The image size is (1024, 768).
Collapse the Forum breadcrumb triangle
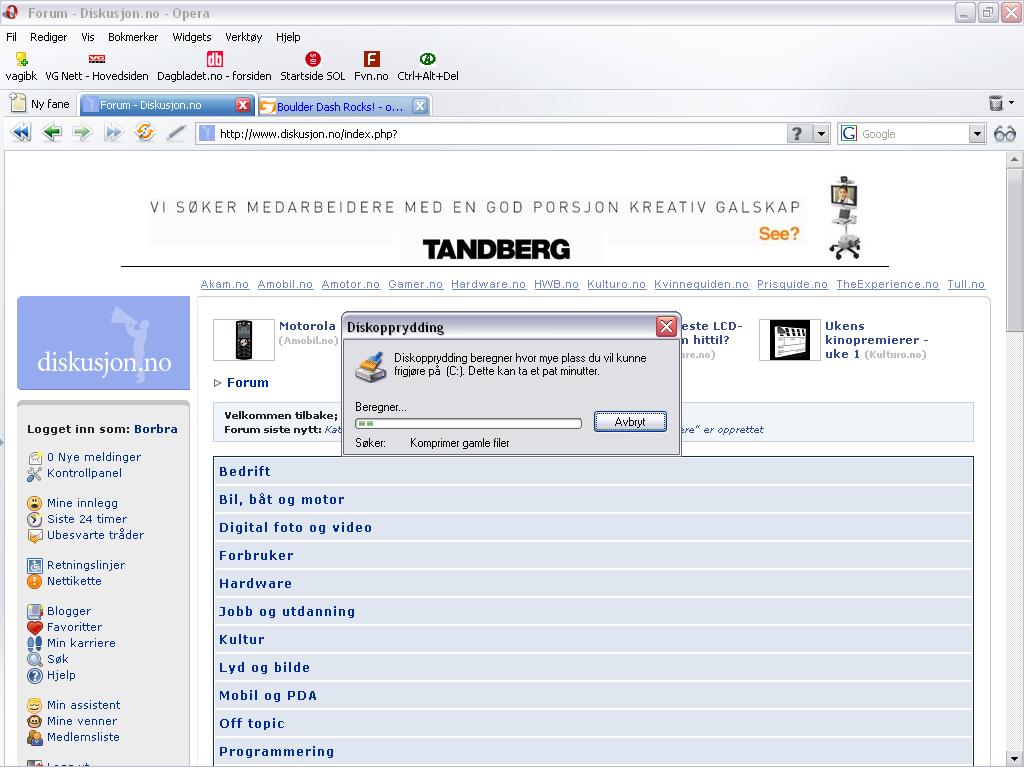tap(217, 383)
